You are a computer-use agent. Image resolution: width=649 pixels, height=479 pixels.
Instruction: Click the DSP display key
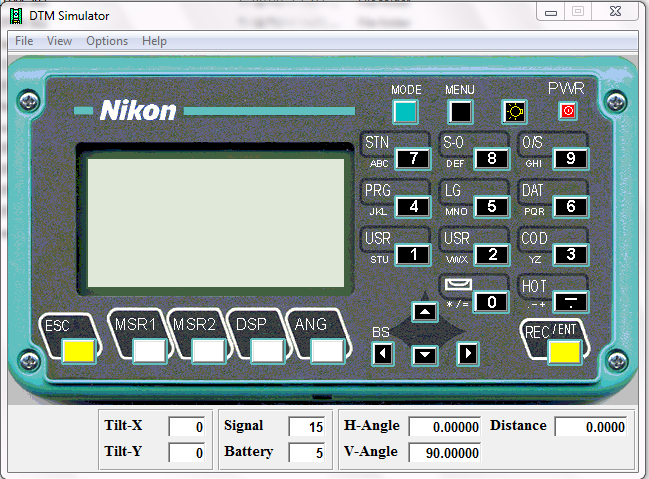(x=268, y=351)
